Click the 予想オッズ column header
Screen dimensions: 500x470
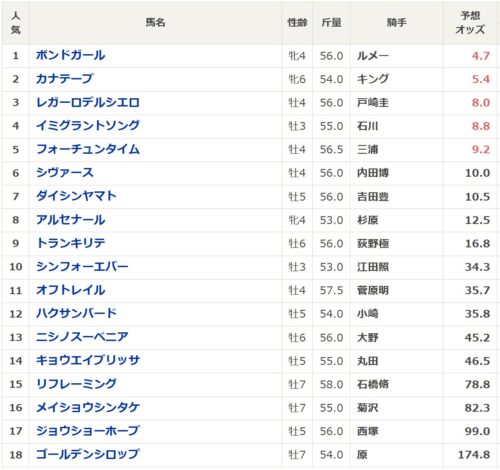coord(470,23)
